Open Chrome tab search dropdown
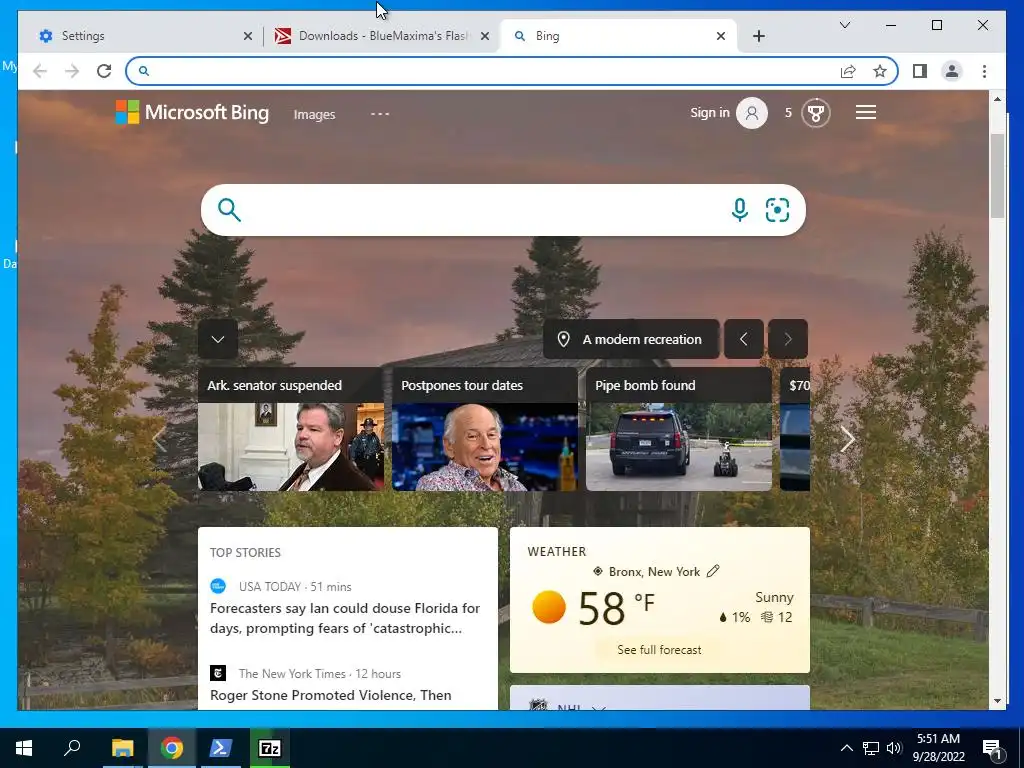This screenshot has width=1024, height=768. (844, 25)
